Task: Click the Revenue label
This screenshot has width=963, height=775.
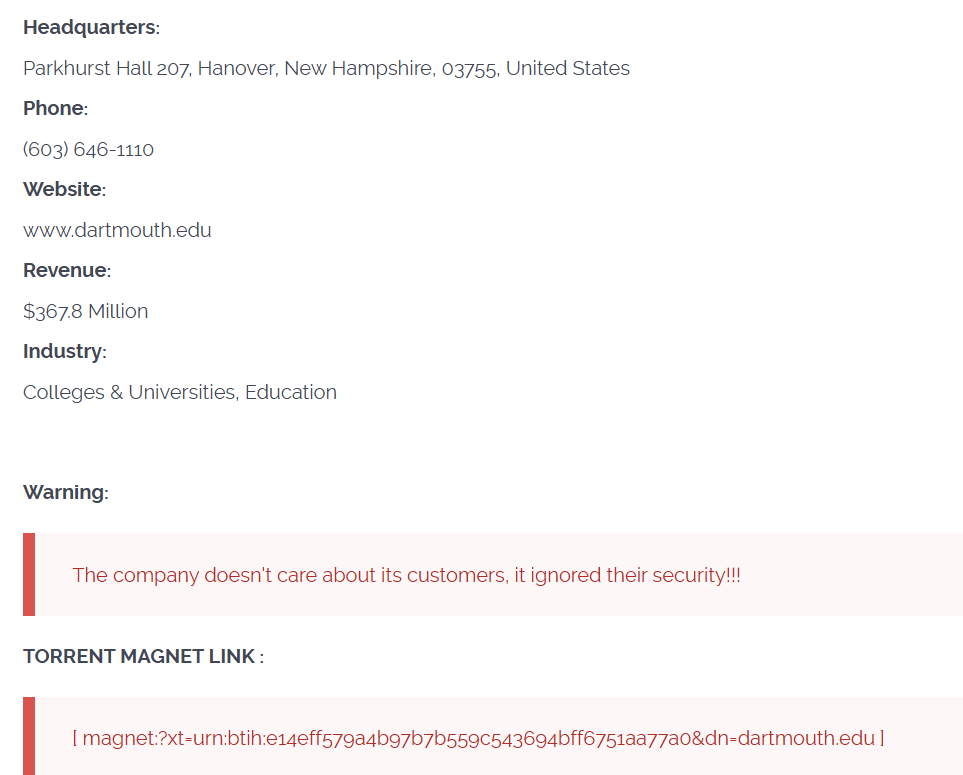Action: point(66,270)
